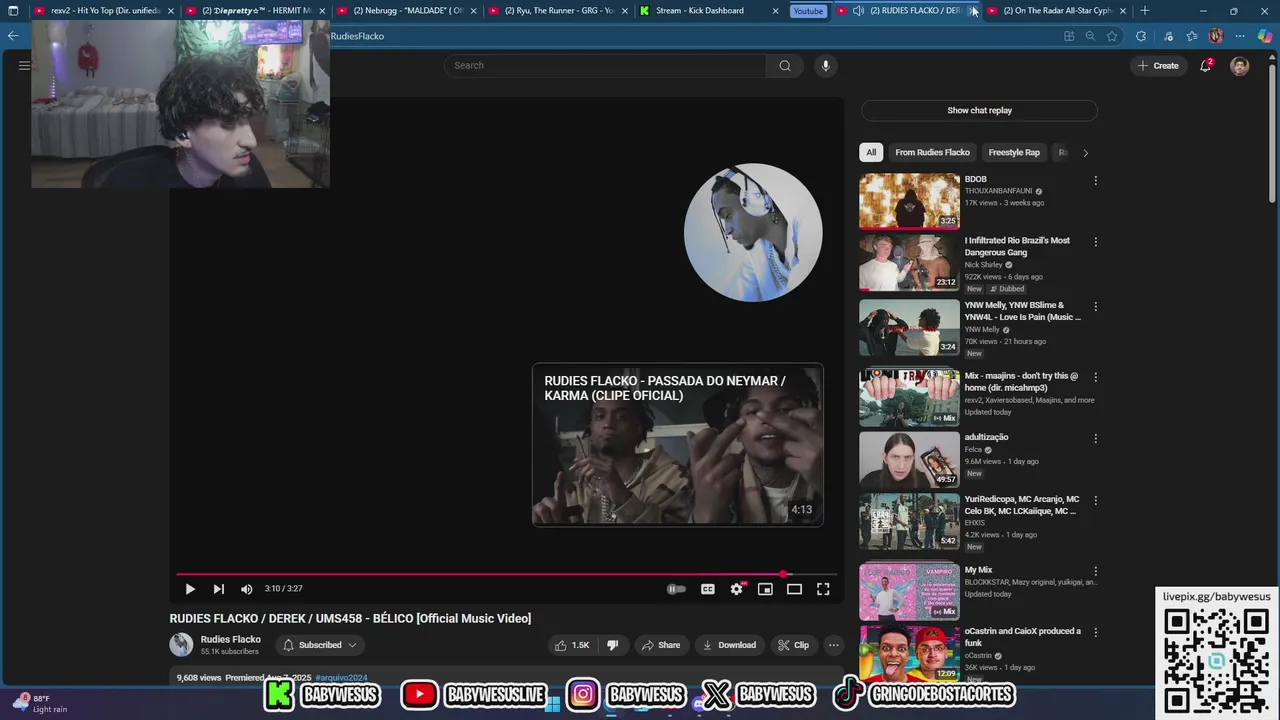This screenshot has height=720, width=1280.
Task: Open the tab actions menu icon
Action: (x=13, y=11)
